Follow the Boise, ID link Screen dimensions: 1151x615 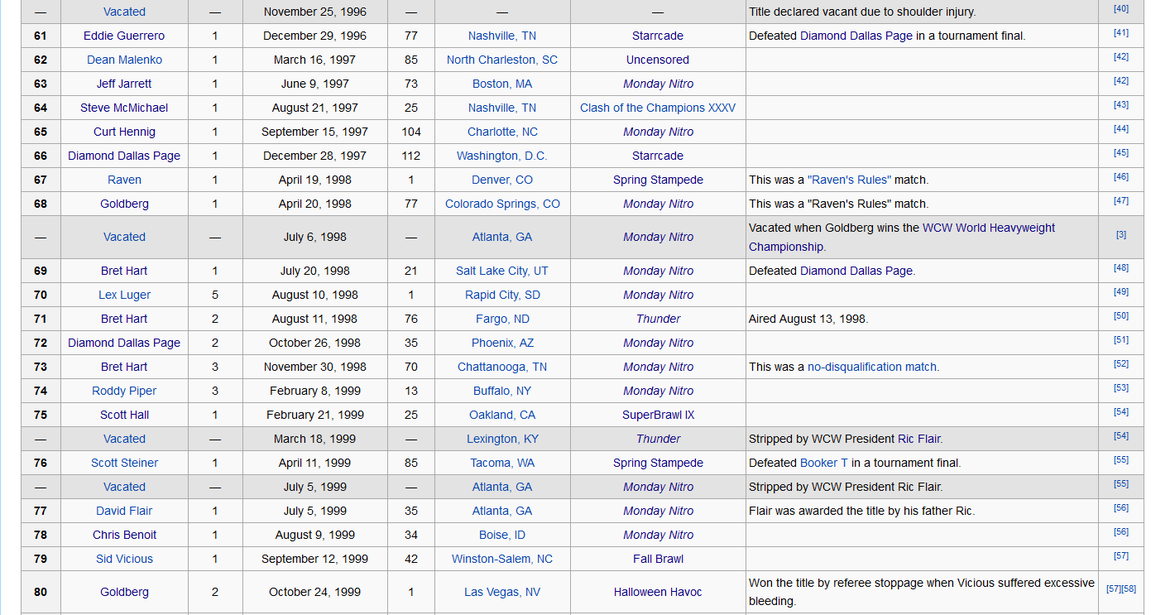pyautogui.click(x=502, y=535)
